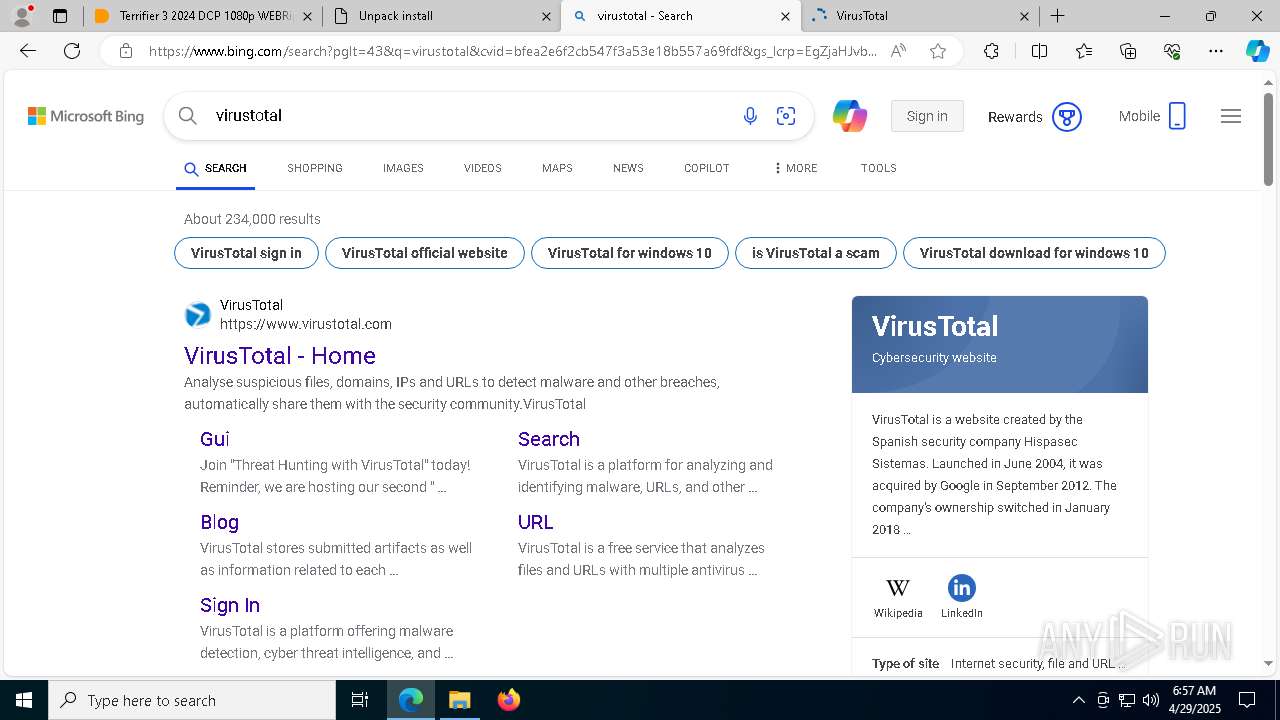Select the MAPS search category
1280x720 pixels.
557,168
